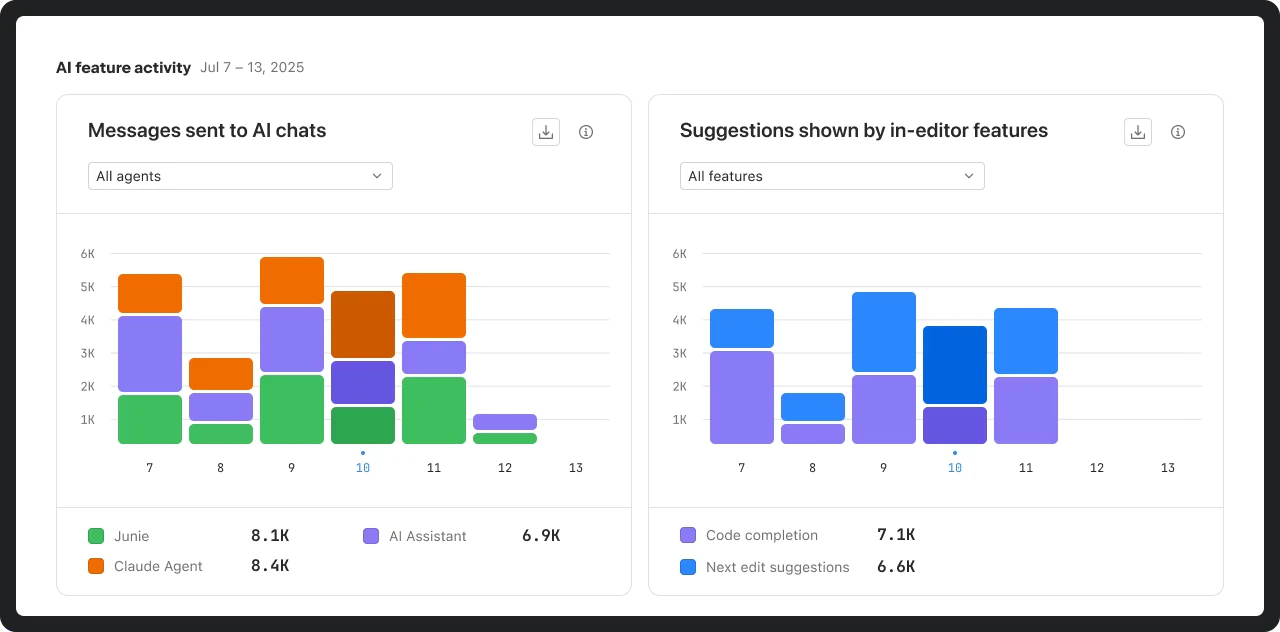Download Messages sent to AI chats data
Screen dimensions: 1280x632
[x=546, y=132]
